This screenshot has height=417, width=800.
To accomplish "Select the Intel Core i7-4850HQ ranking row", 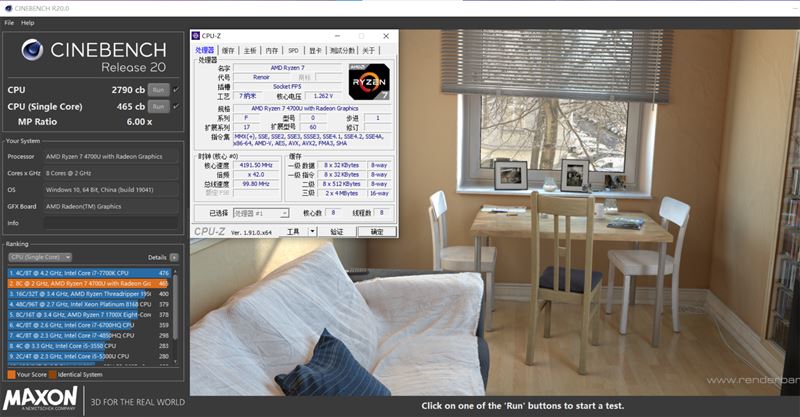I will [89, 336].
